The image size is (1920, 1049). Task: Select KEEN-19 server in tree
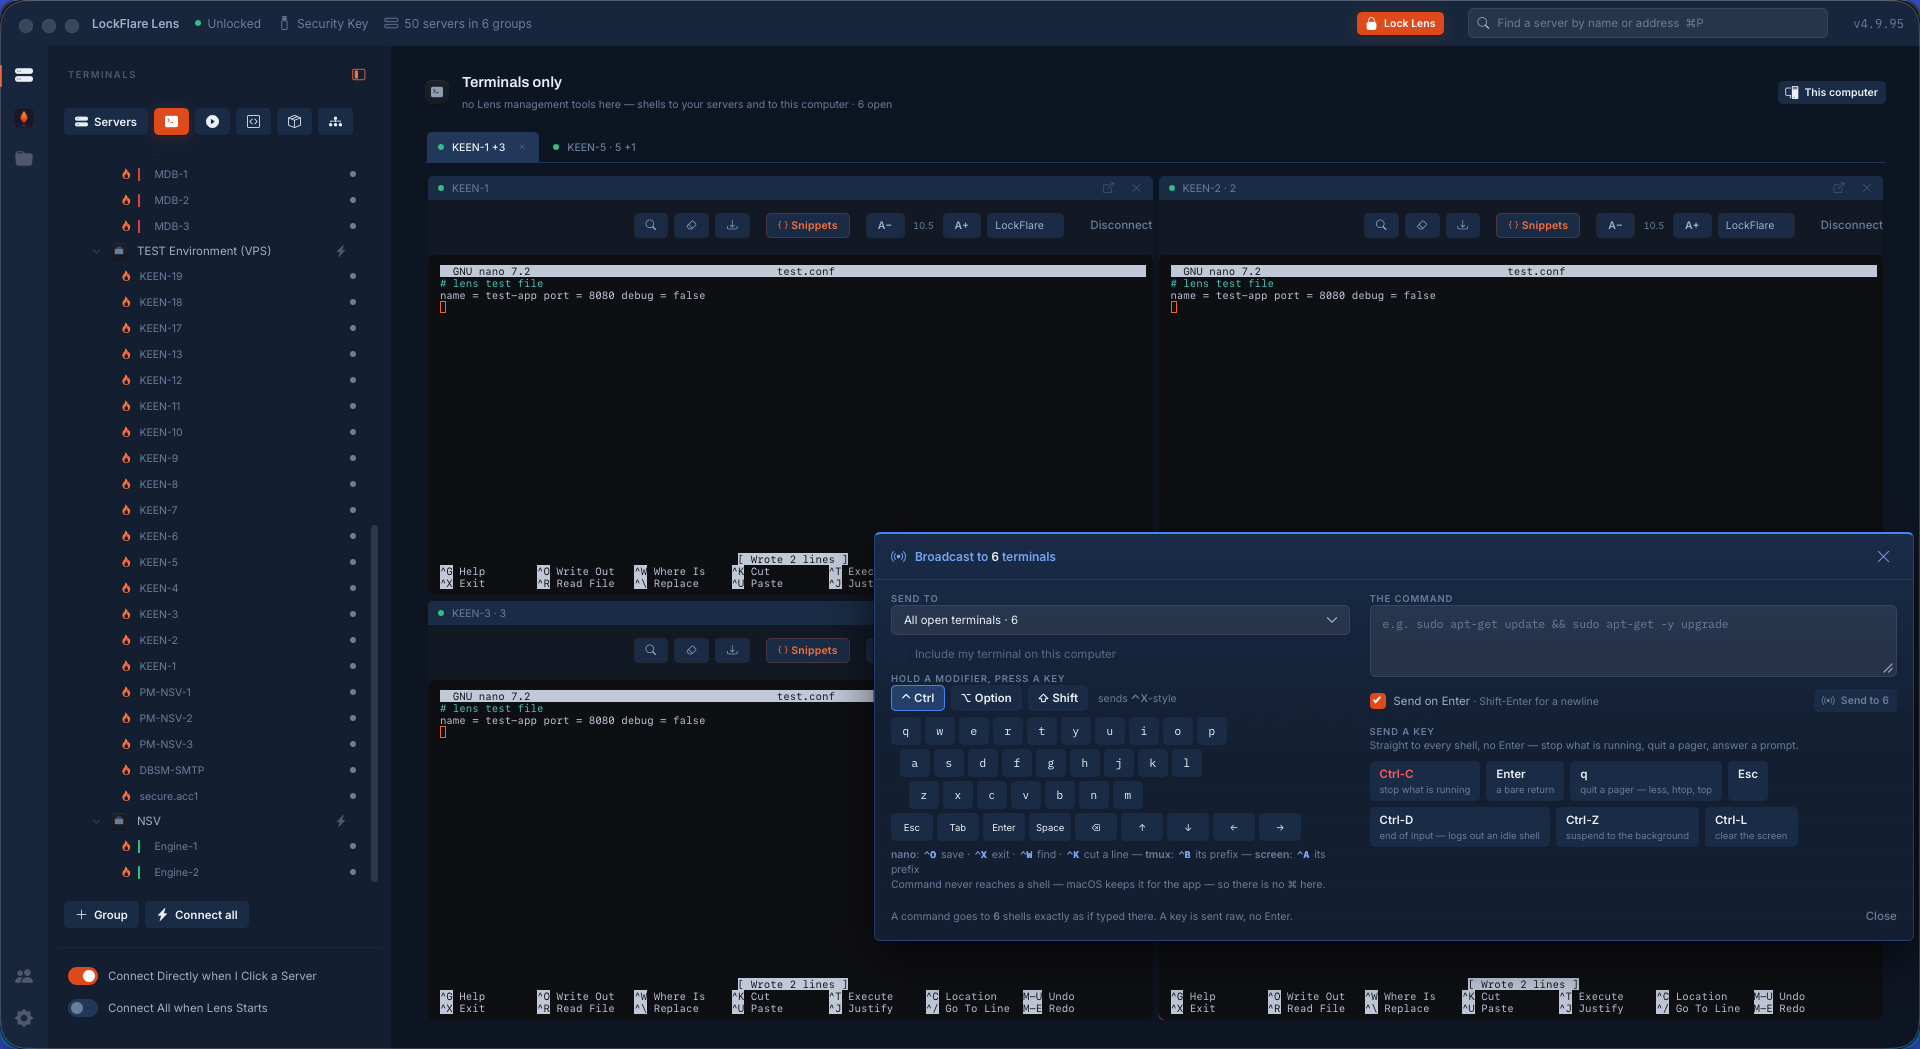(x=161, y=277)
